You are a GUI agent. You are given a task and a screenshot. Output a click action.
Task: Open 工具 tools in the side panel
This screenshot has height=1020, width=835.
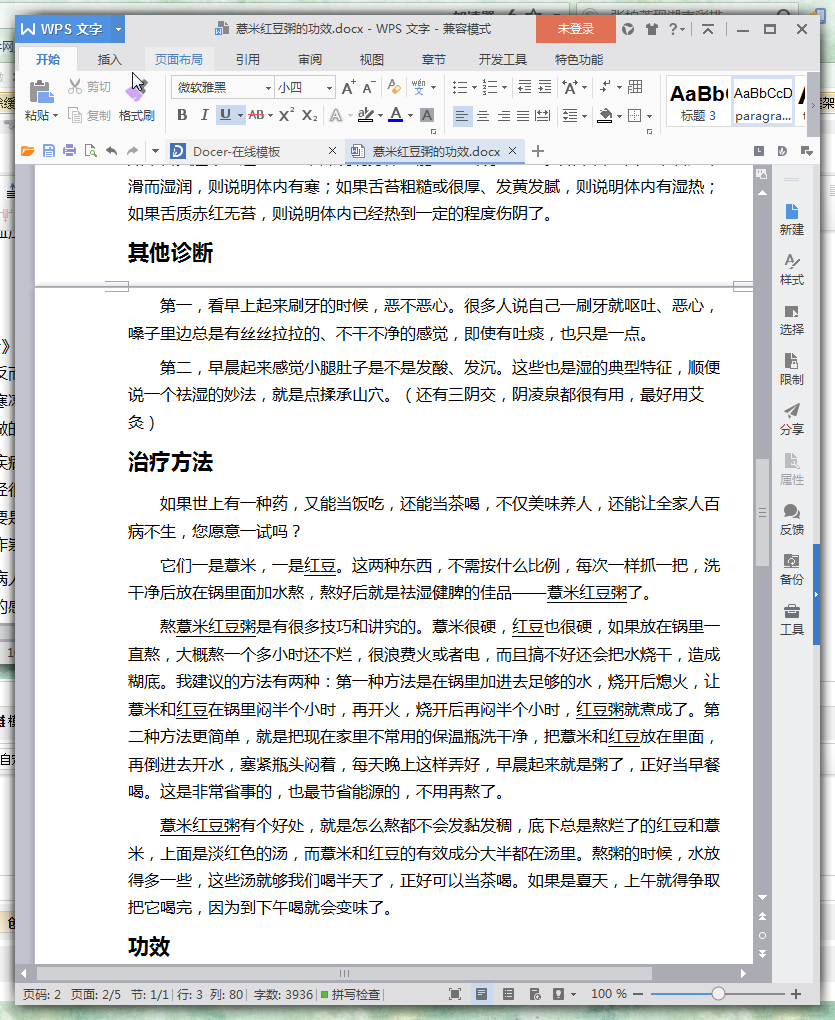pyautogui.click(x=791, y=619)
